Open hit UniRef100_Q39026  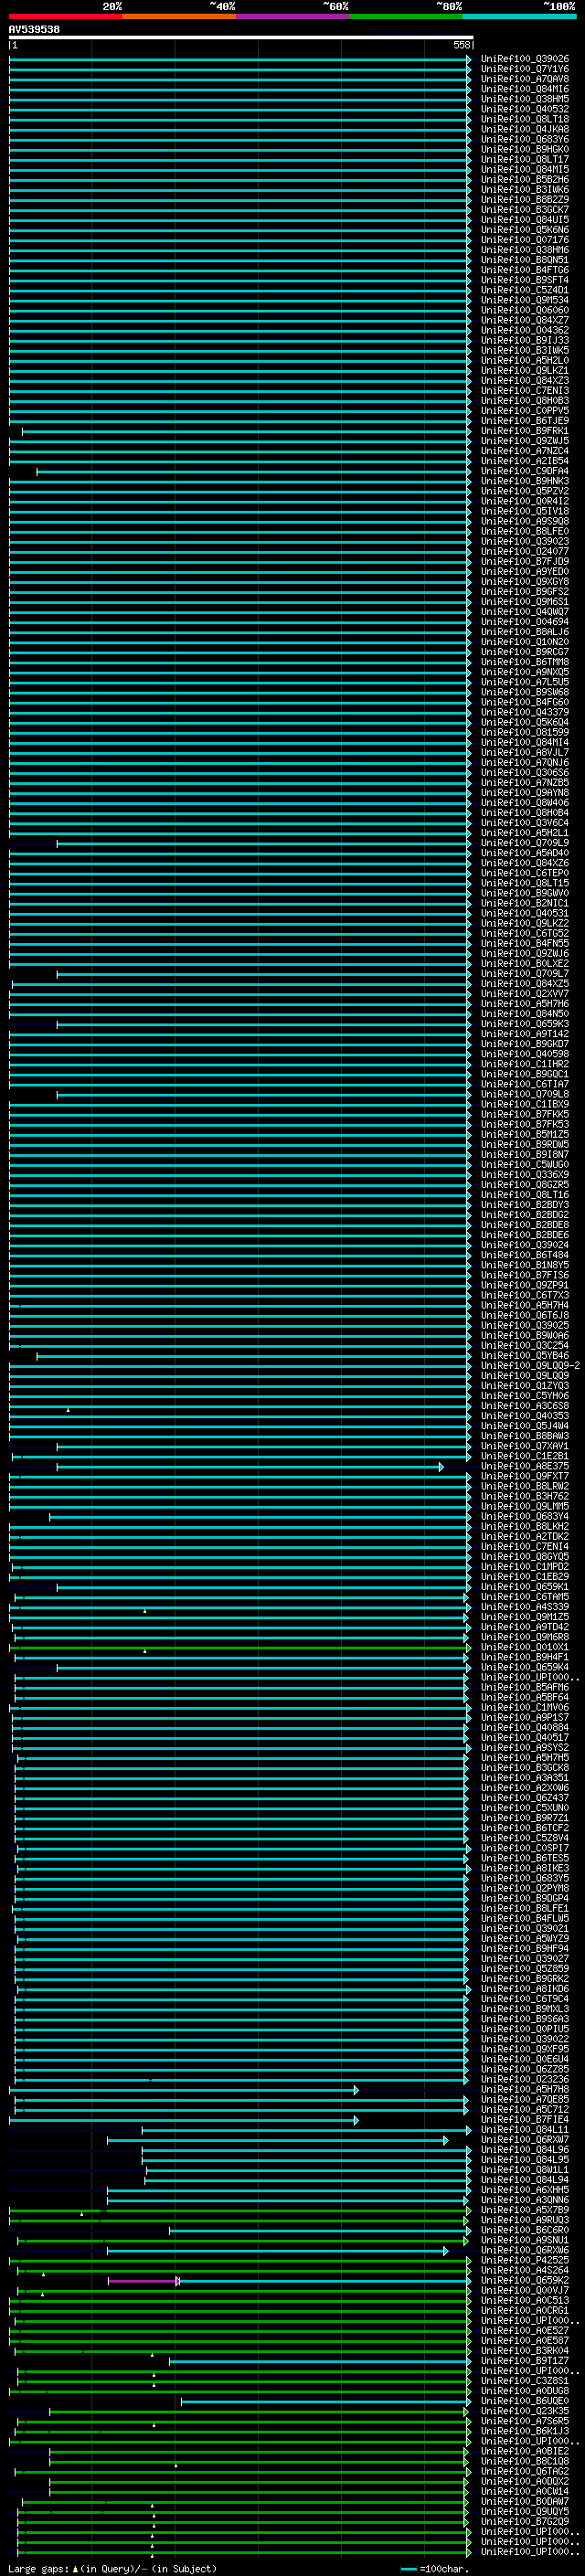pos(525,59)
